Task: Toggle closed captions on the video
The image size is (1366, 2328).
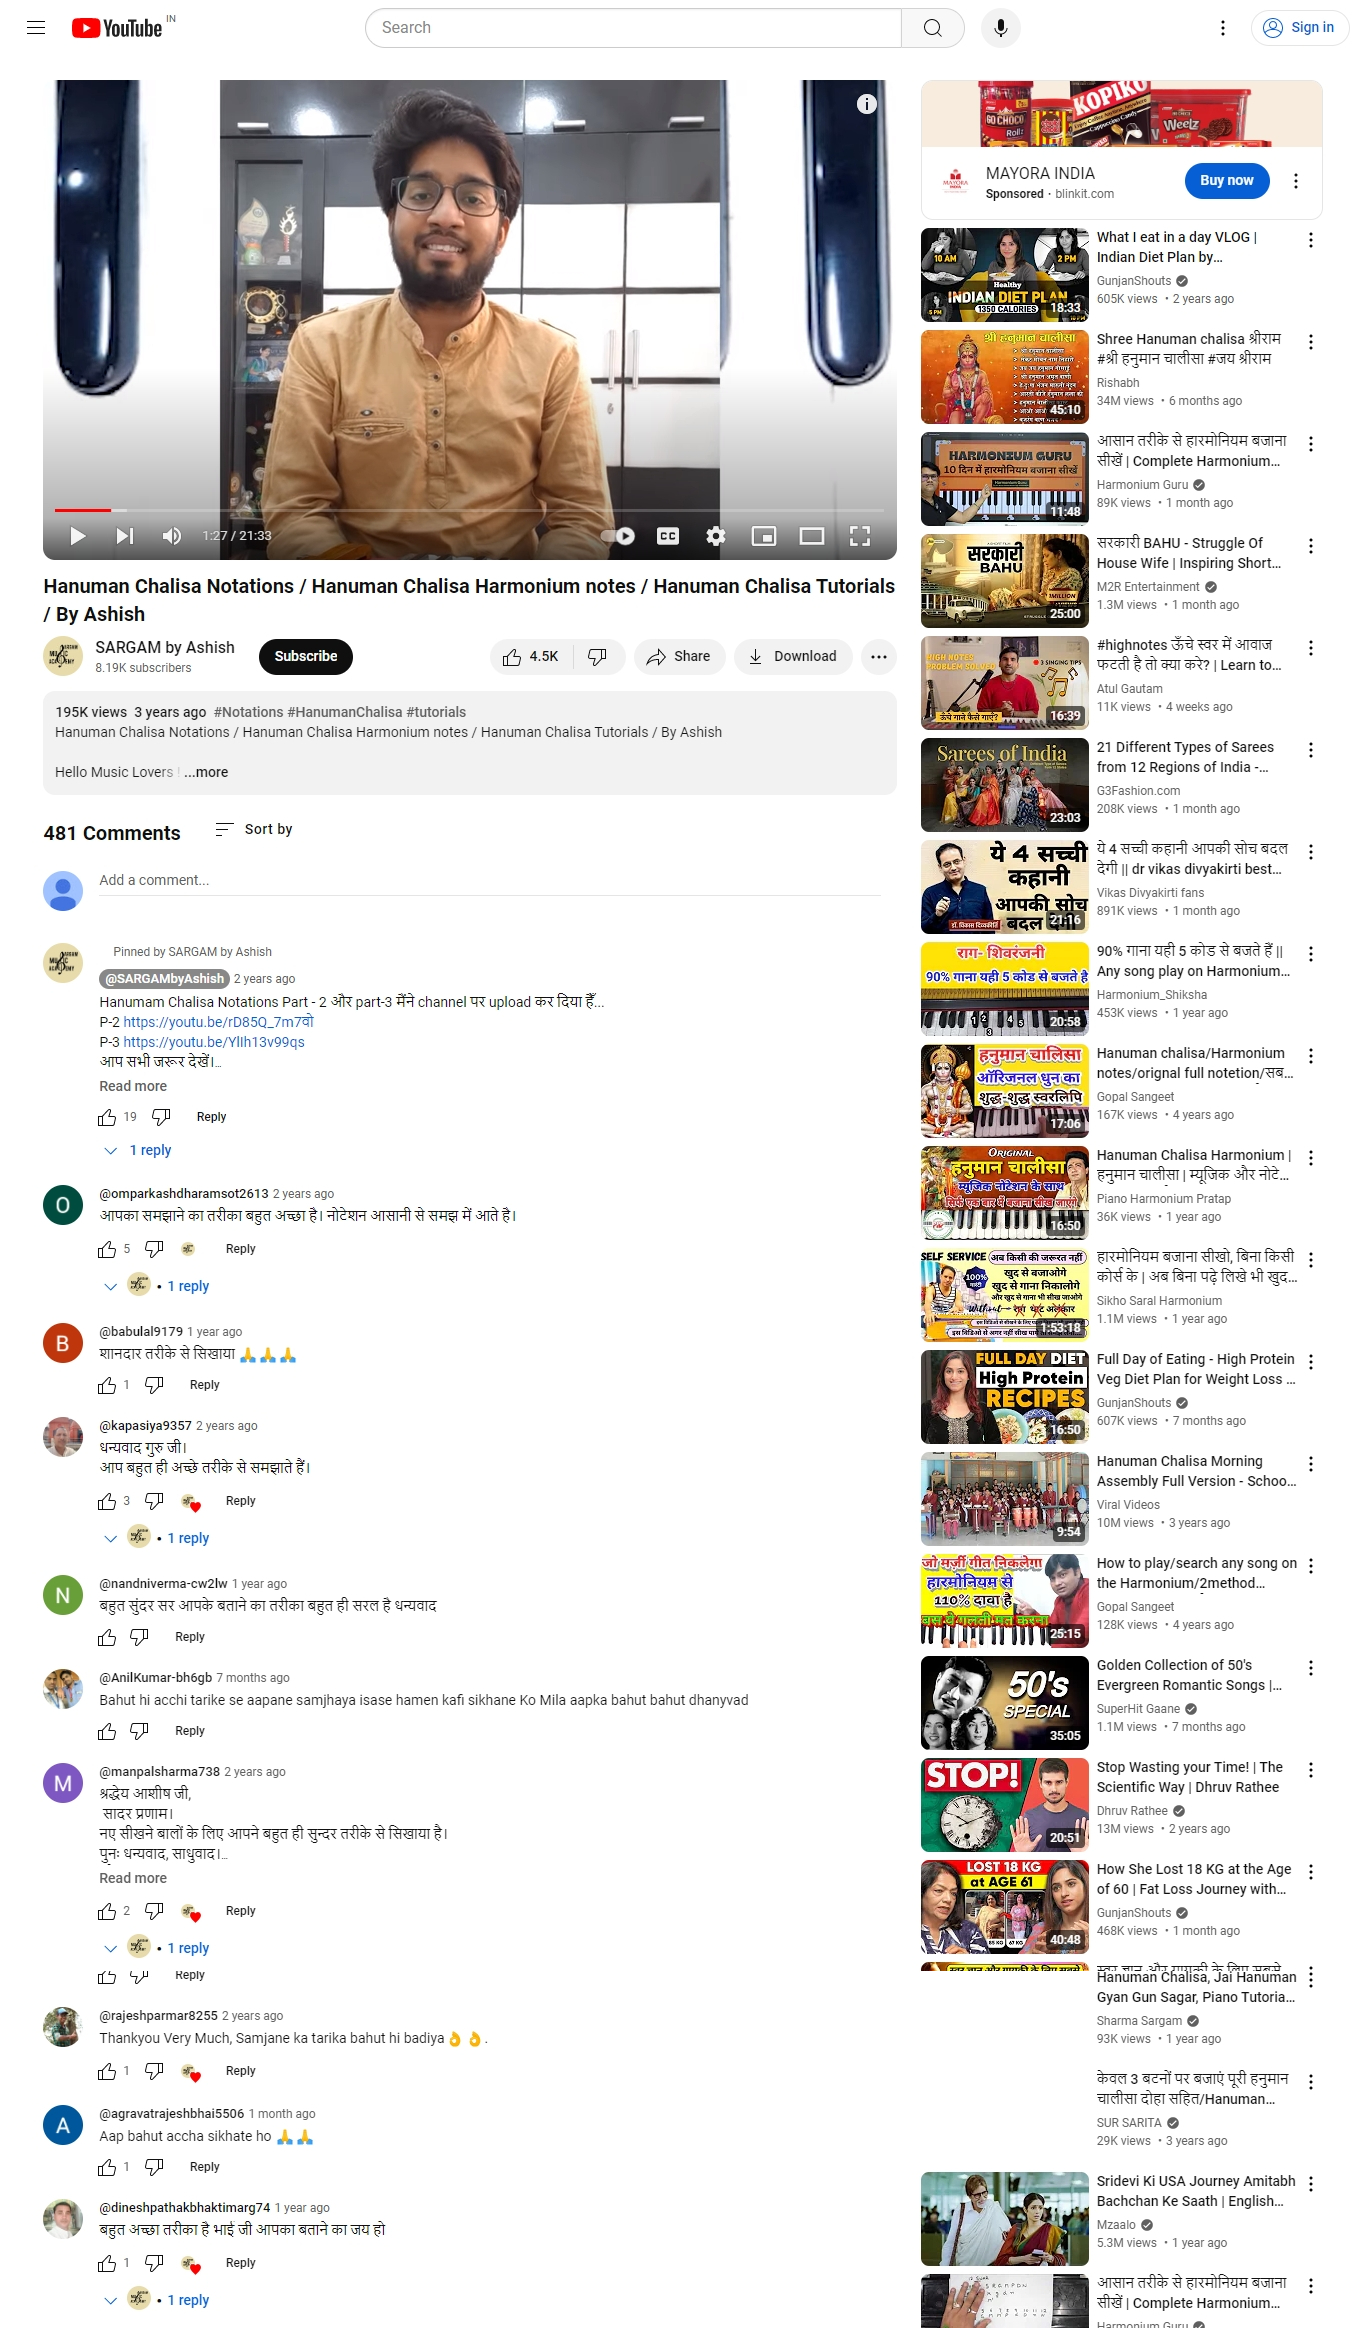Action: coord(668,536)
